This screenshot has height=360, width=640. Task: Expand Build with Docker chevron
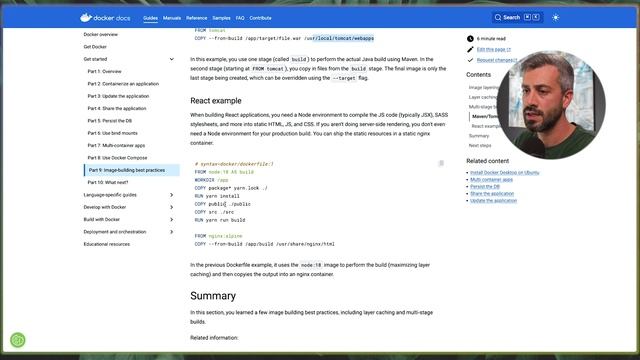click(171, 220)
